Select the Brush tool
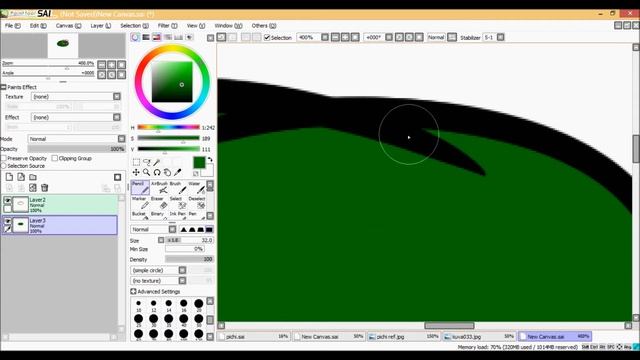Image resolution: width=640 pixels, height=360 pixels. click(178, 187)
